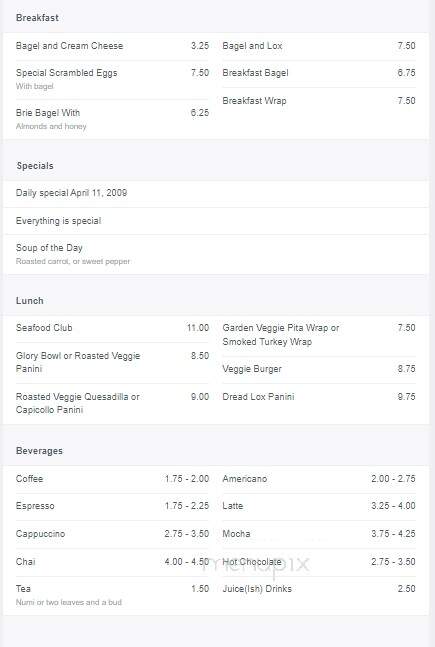The image size is (435, 647).
Task: Choose the Mocha drink entry
Action: pos(319,534)
